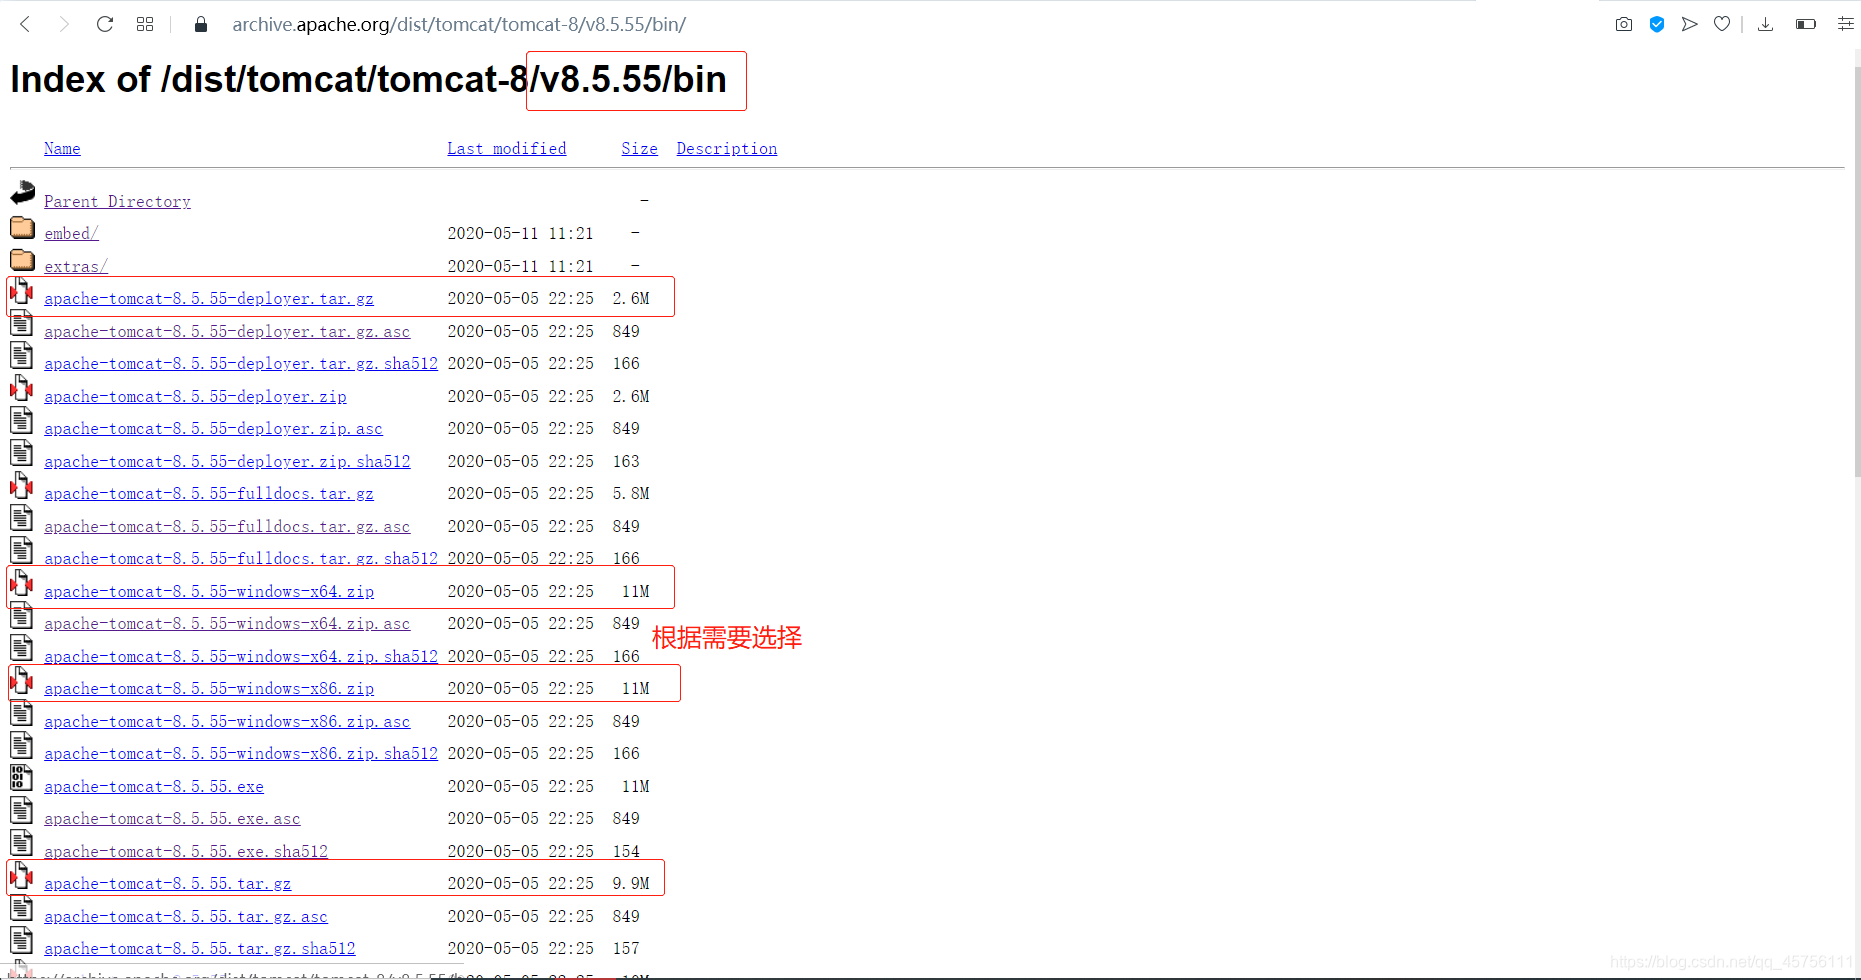1861x980 pixels.
Task: Sort listing by Size column header
Action: tap(640, 149)
